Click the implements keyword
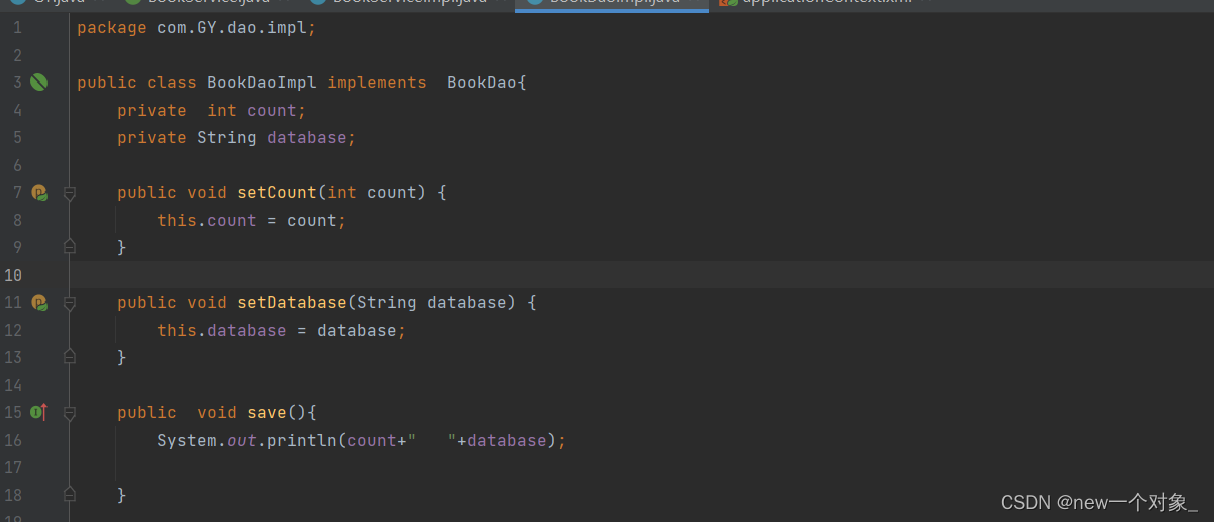The height and width of the screenshot is (522, 1214). coord(377,82)
